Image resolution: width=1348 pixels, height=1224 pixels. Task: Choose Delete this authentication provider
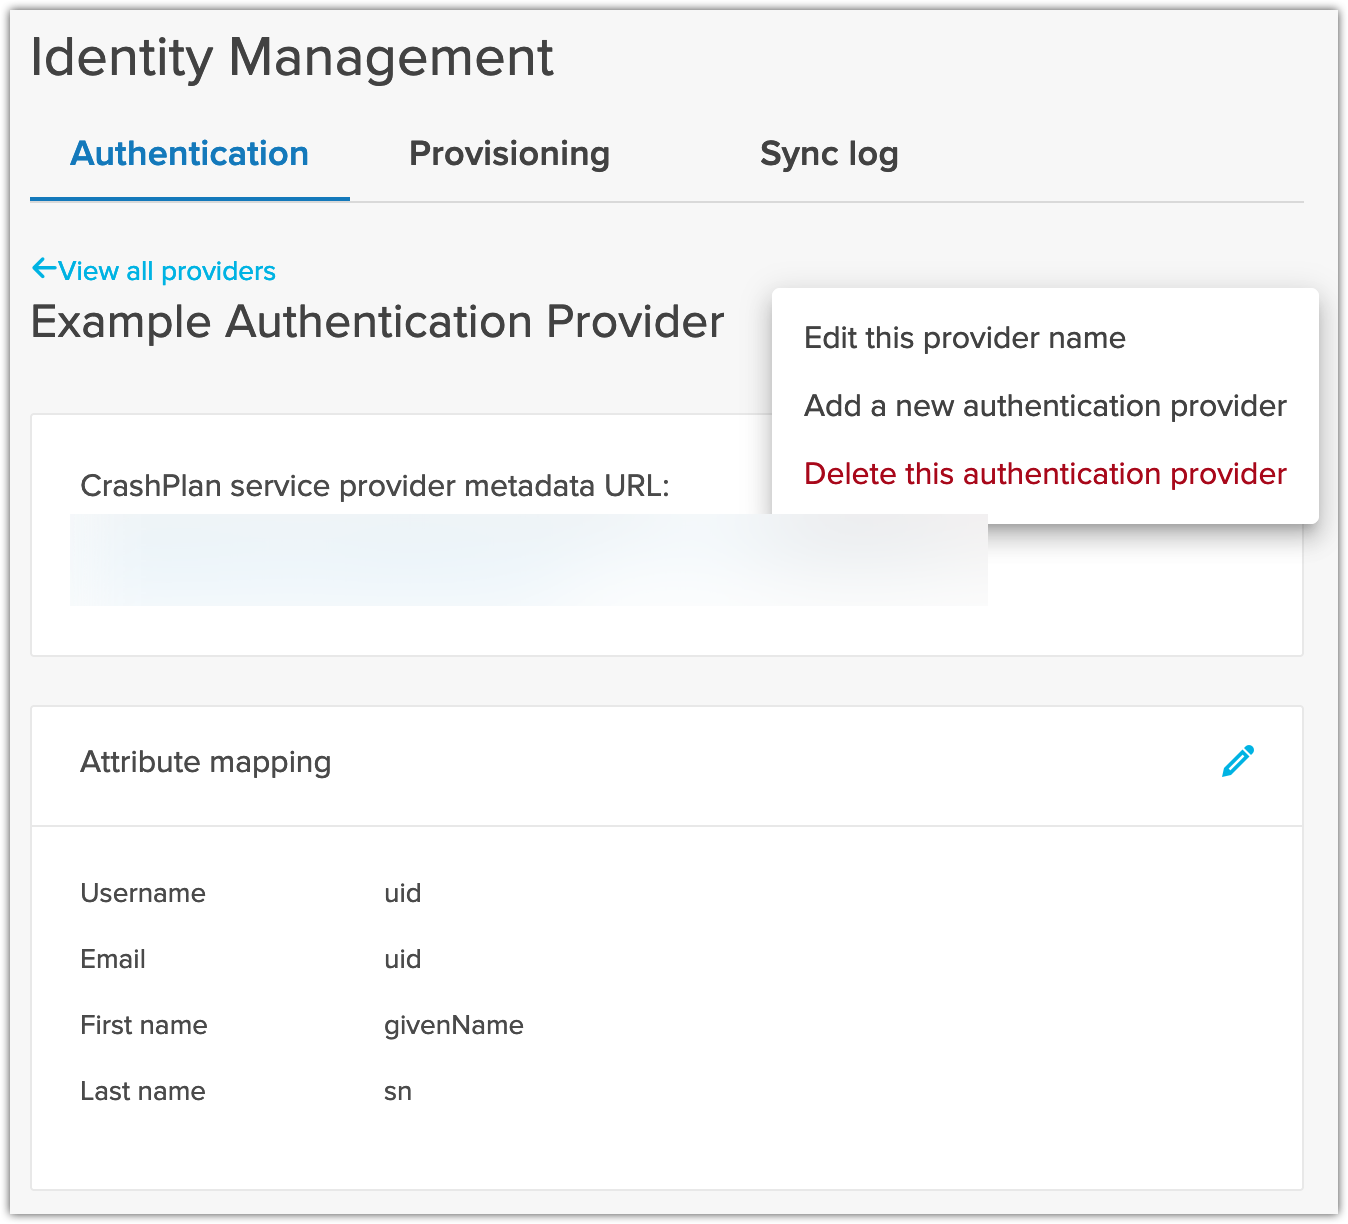coord(1044,474)
